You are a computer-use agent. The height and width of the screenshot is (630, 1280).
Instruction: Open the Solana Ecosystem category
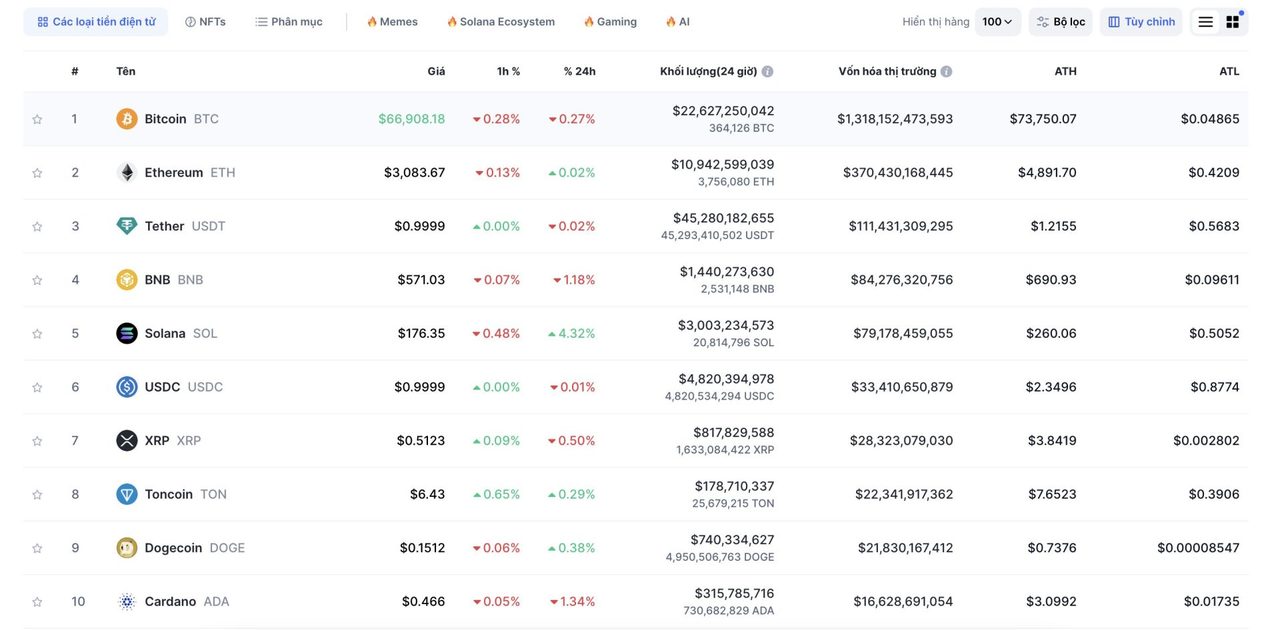click(x=500, y=22)
